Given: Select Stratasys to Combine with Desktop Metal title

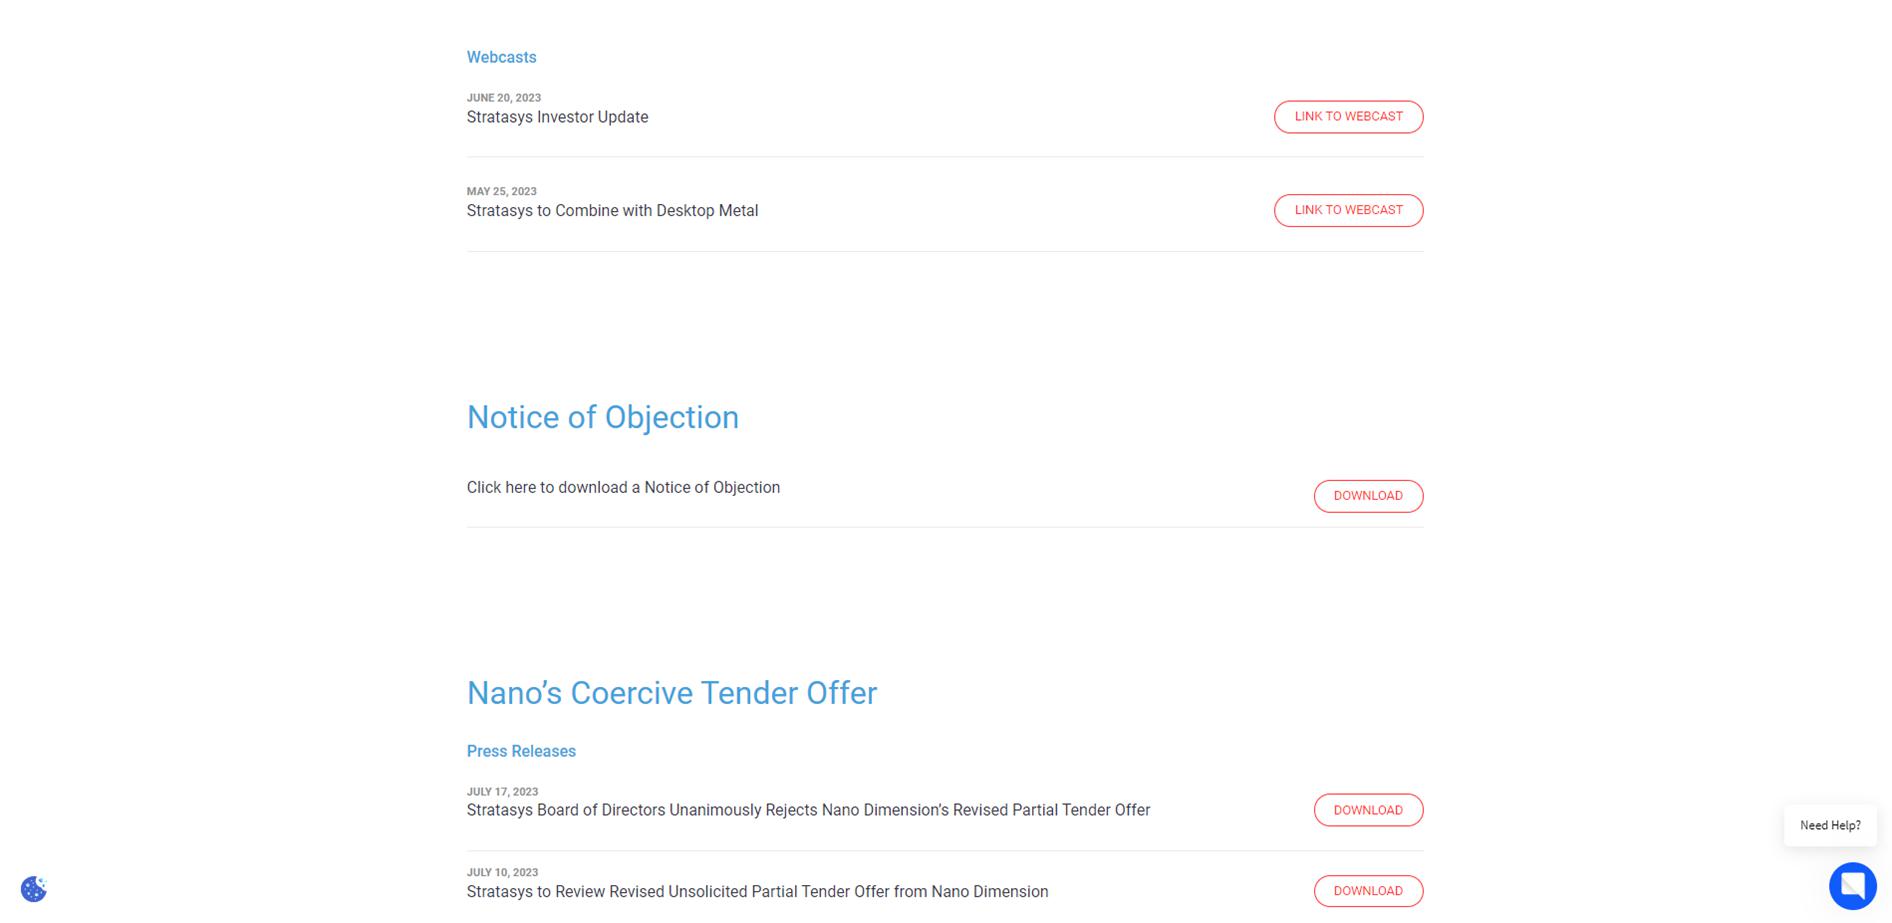Looking at the screenshot, I should 612,211.
